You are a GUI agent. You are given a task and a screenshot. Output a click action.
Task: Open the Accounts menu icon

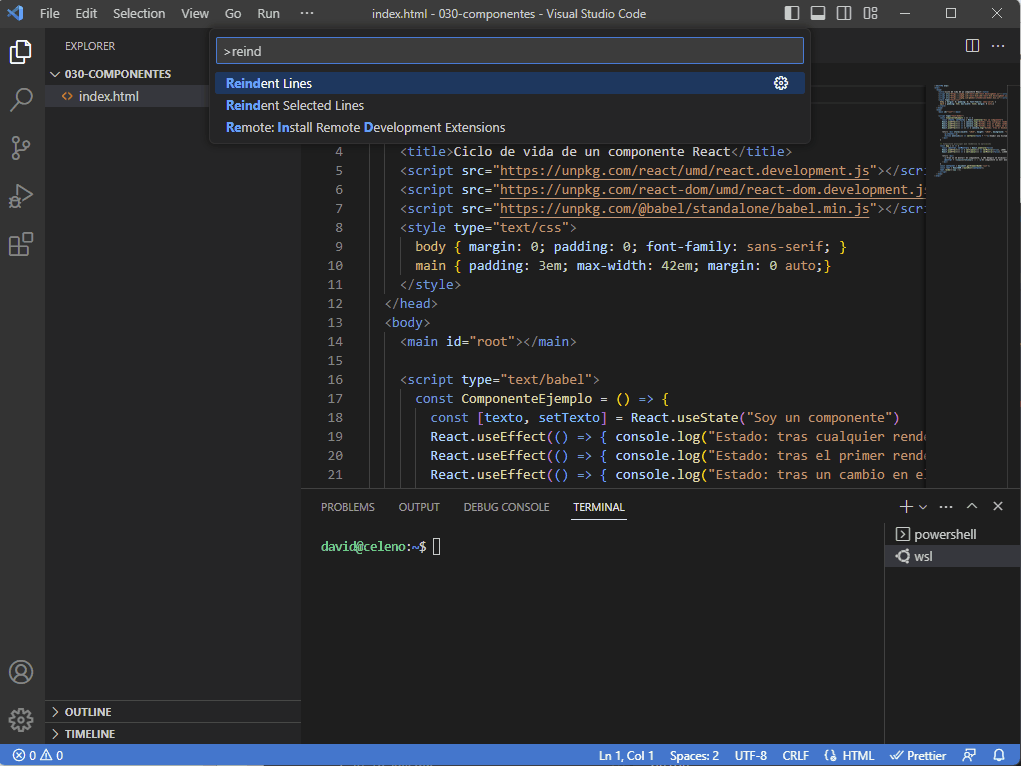click(21, 672)
